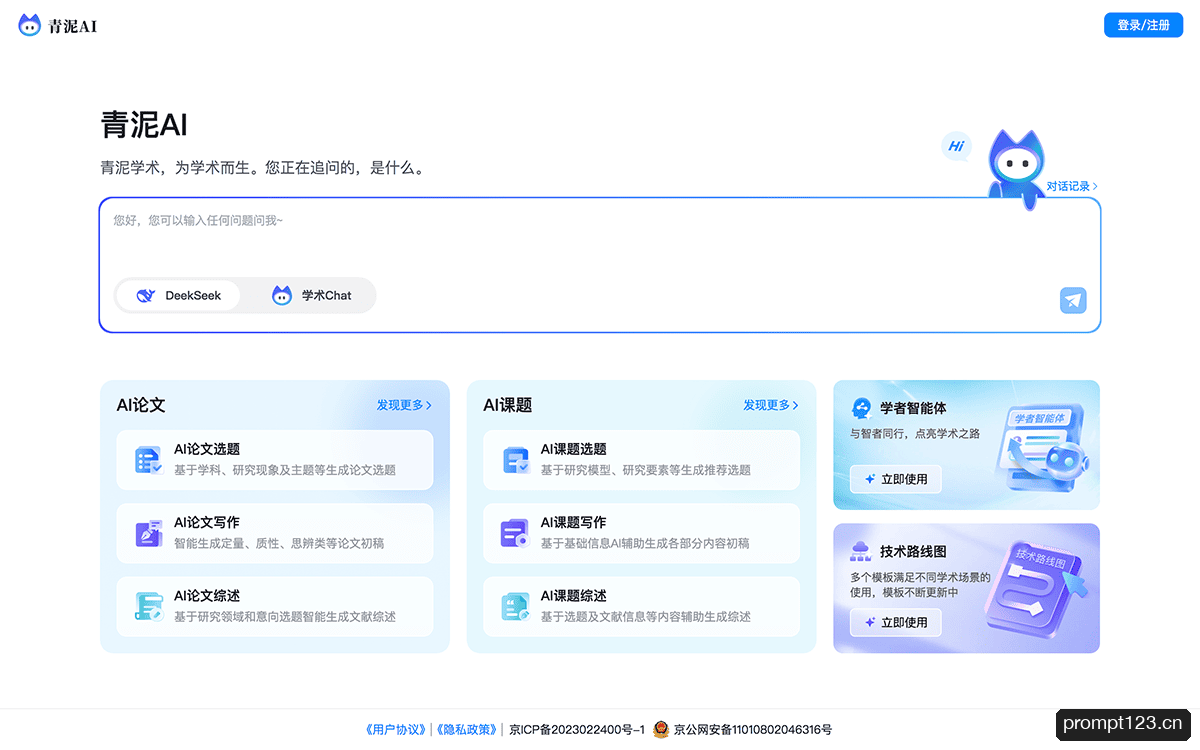Click sparkle icon in 学者智能体 立即使用
This screenshot has height=750, width=1200.
870,479
